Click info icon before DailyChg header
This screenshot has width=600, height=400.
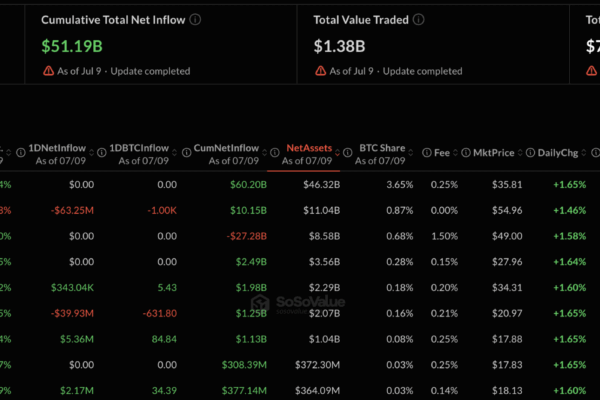[530, 153]
